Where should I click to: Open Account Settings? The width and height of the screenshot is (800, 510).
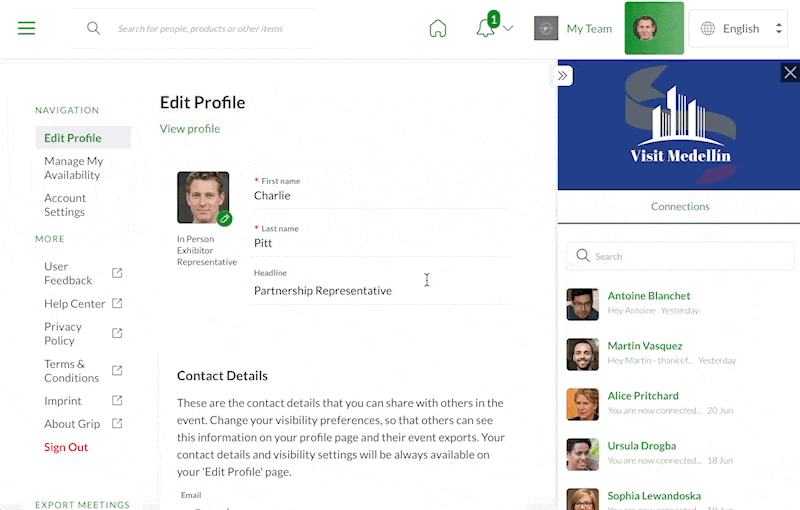coord(65,205)
